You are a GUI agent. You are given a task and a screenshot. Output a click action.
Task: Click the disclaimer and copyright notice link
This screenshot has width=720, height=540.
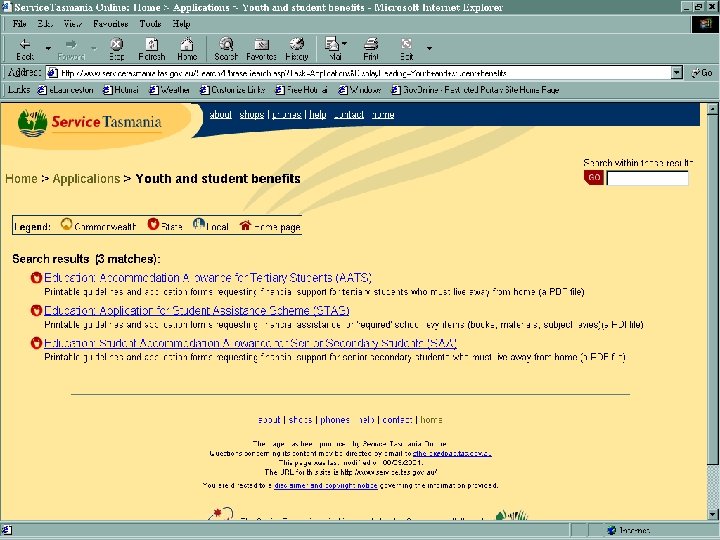click(326, 486)
